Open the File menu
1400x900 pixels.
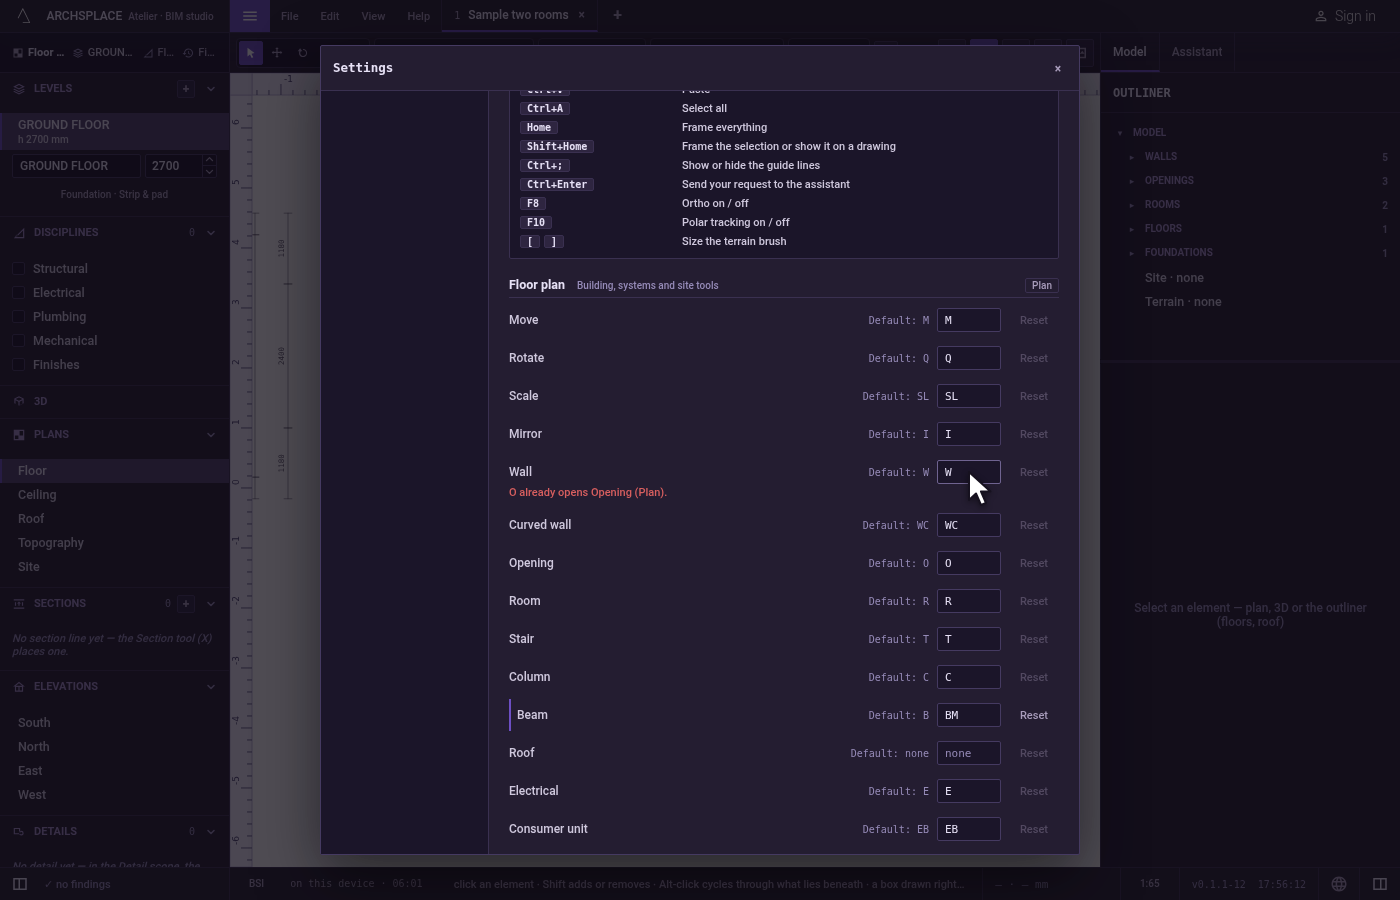pyautogui.click(x=289, y=16)
